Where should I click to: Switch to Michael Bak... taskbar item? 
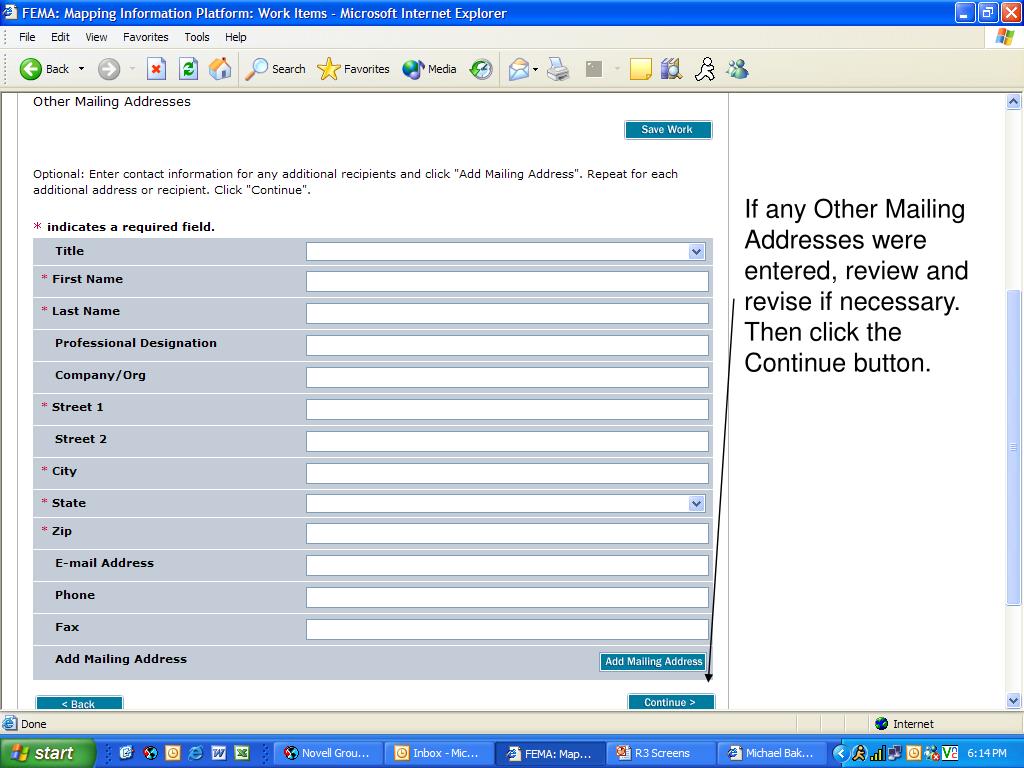771,753
